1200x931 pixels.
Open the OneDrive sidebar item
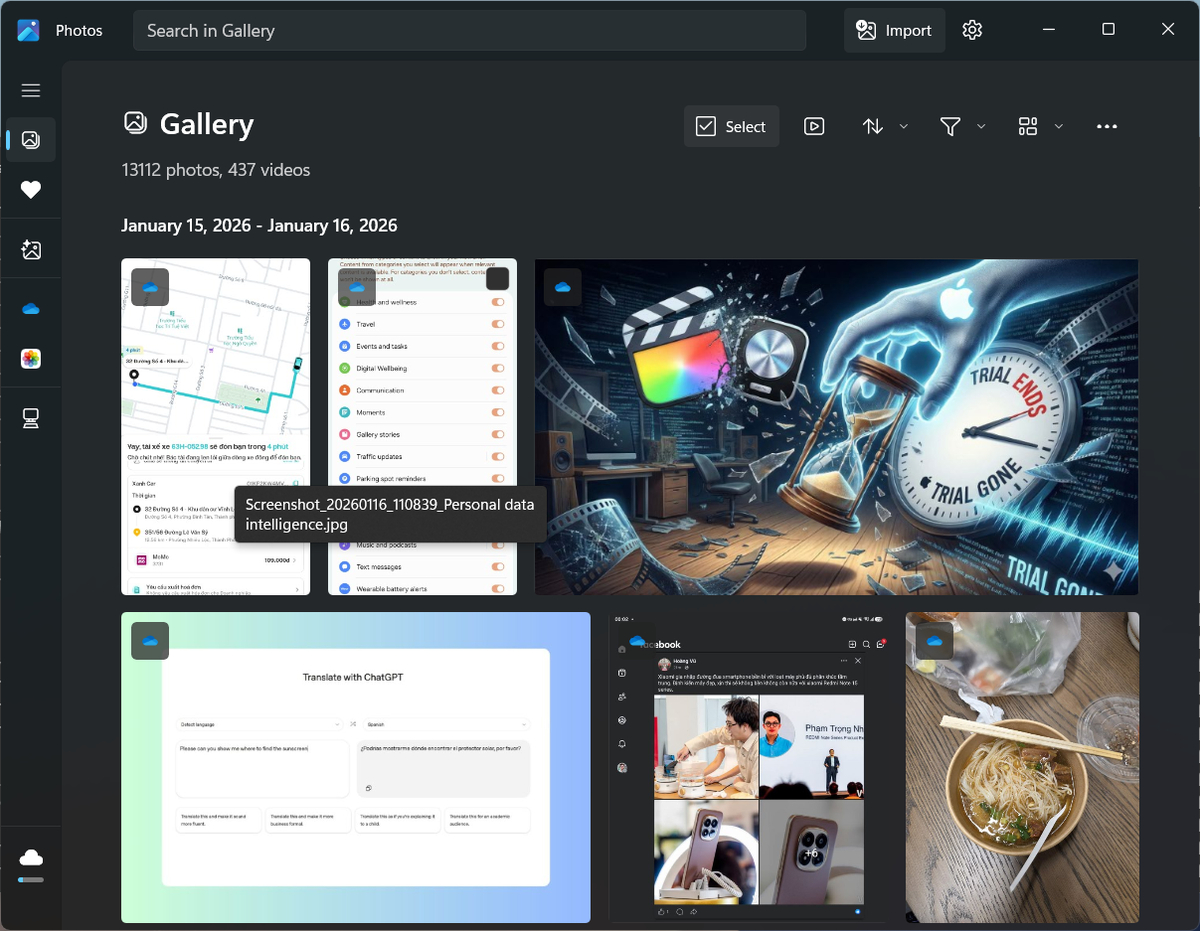point(31,308)
